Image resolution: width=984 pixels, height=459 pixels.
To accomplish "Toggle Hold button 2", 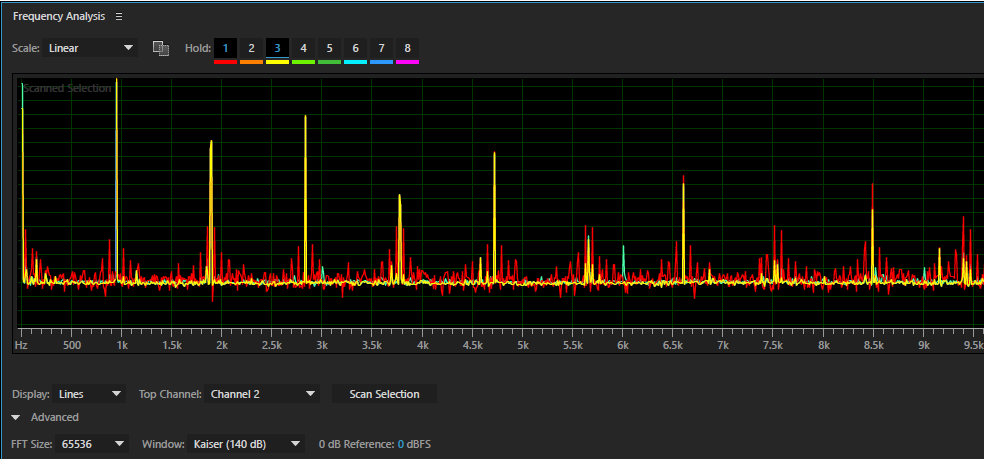I will pyautogui.click(x=251, y=48).
